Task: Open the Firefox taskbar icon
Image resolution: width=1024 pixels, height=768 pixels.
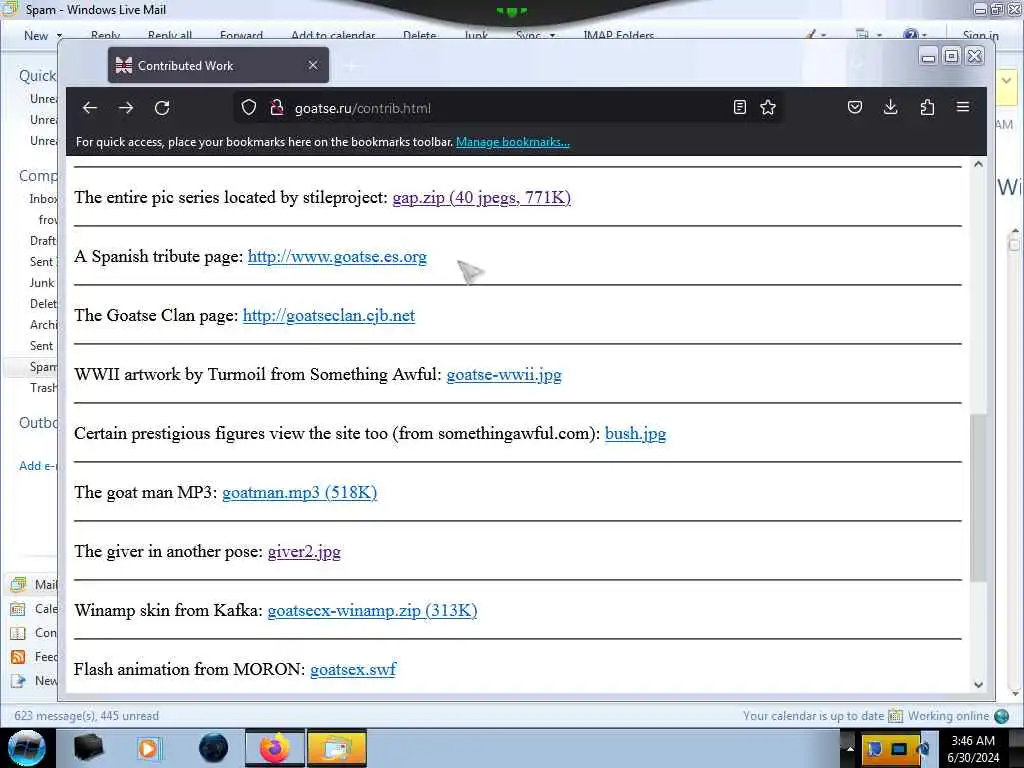Action: 274,748
